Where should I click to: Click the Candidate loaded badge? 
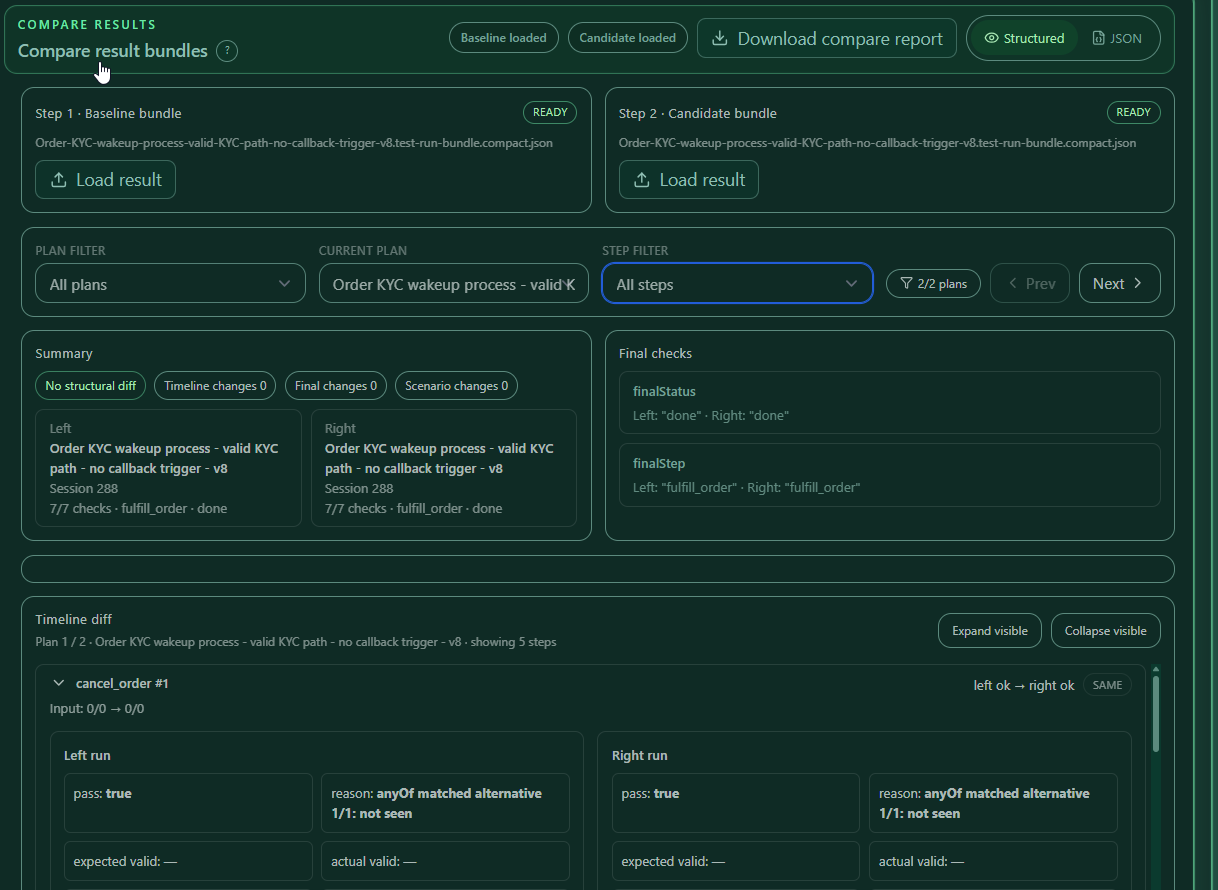(628, 38)
